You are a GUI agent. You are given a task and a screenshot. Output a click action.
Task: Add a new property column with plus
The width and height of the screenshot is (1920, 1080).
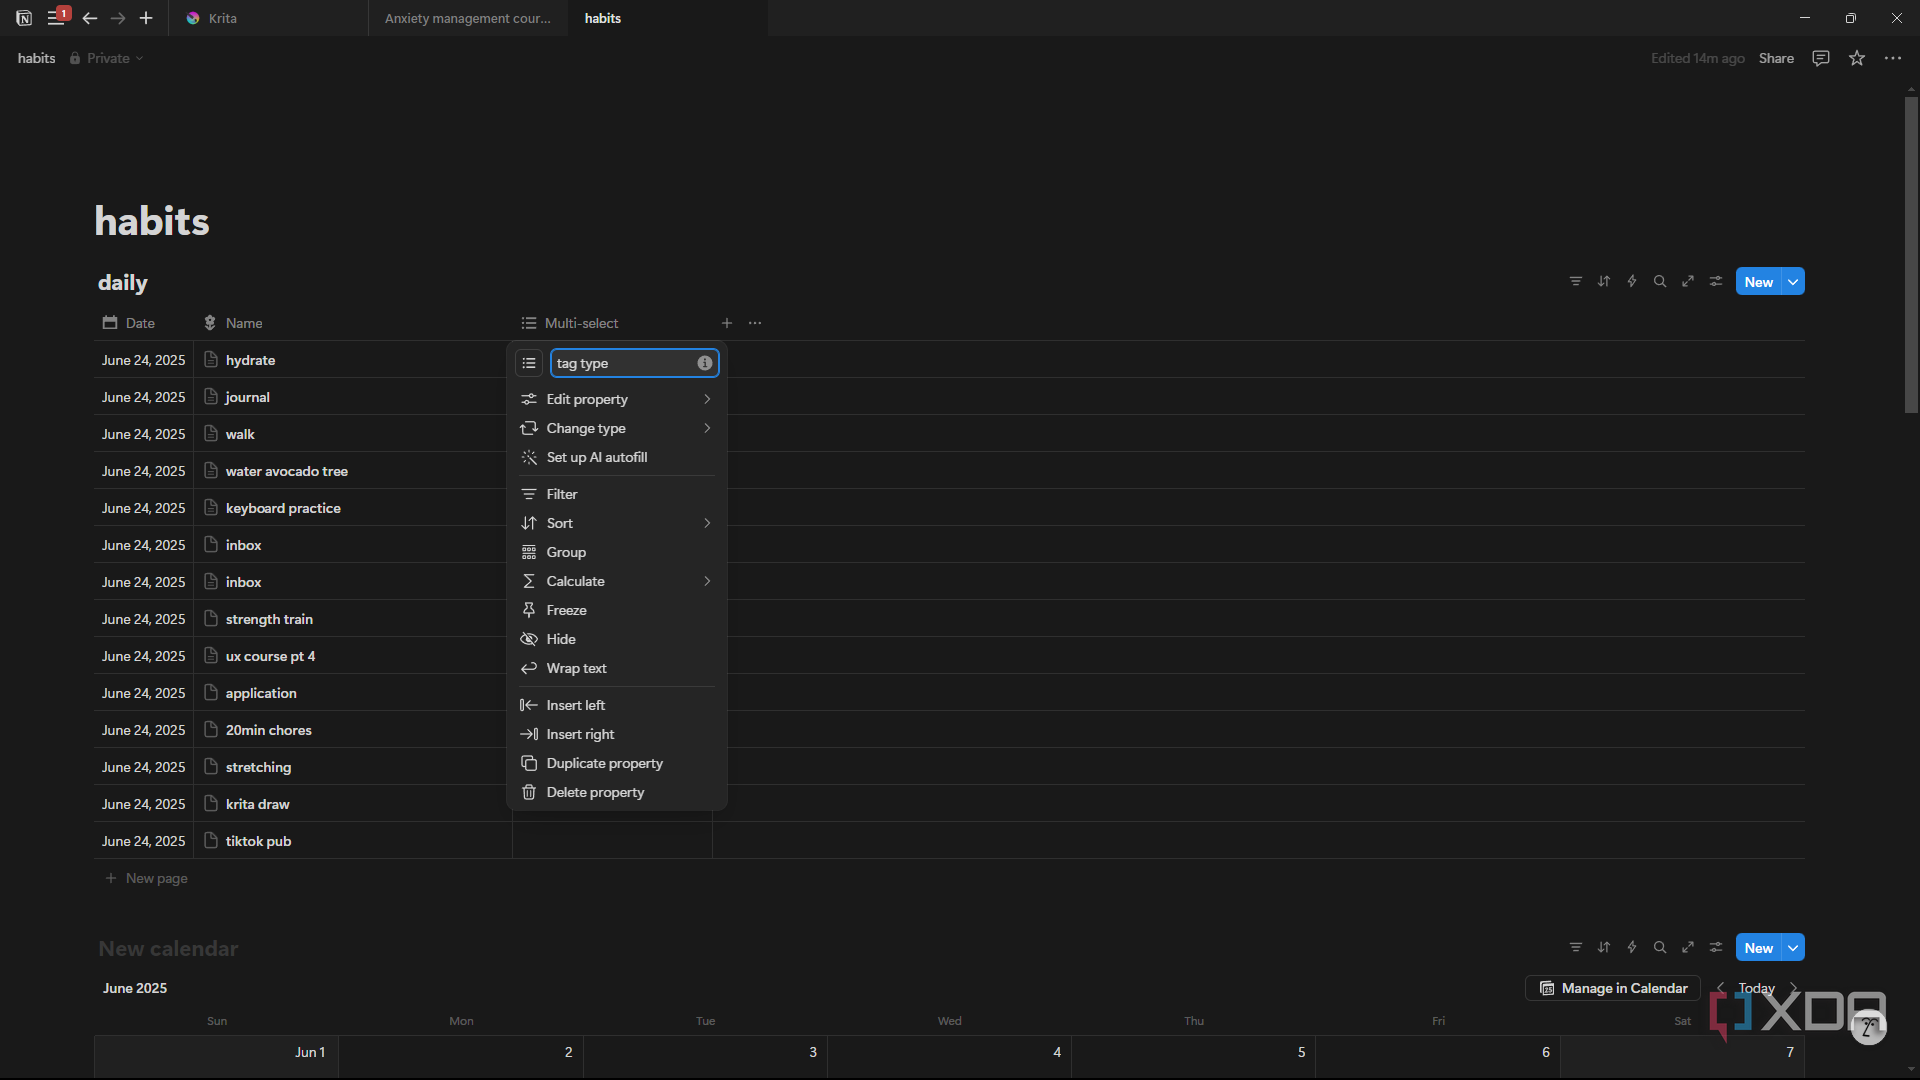pos(727,323)
